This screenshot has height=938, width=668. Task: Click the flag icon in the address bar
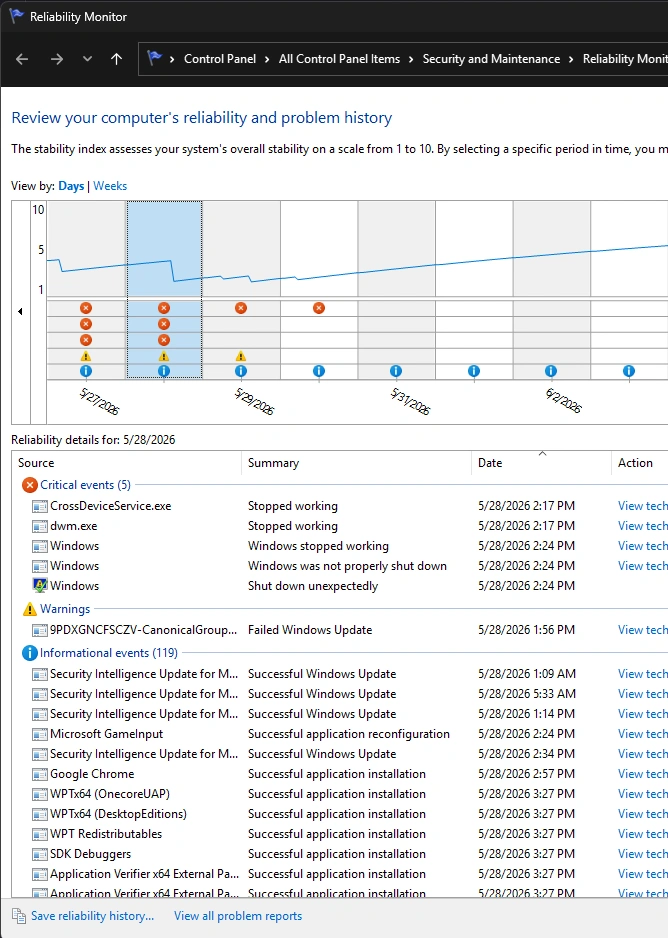154,58
